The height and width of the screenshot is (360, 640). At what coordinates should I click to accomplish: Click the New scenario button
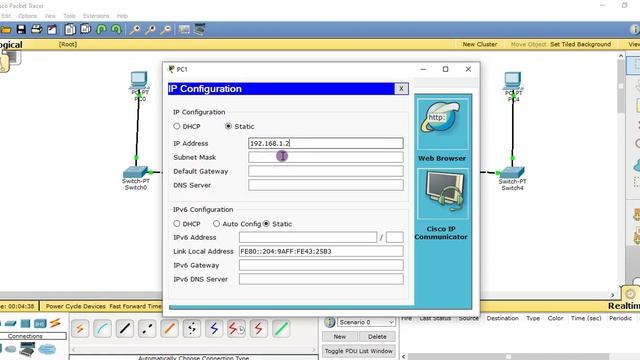[340, 337]
